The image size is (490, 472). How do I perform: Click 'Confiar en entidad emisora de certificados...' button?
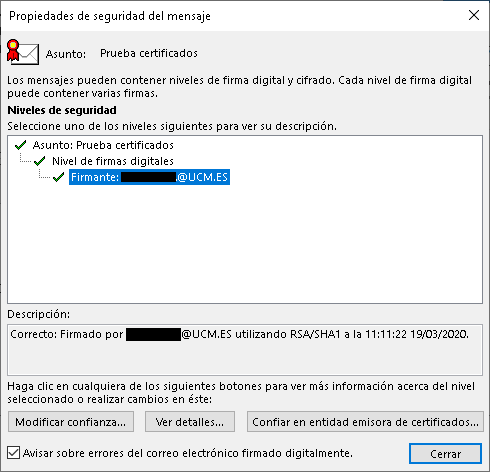click(365, 422)
